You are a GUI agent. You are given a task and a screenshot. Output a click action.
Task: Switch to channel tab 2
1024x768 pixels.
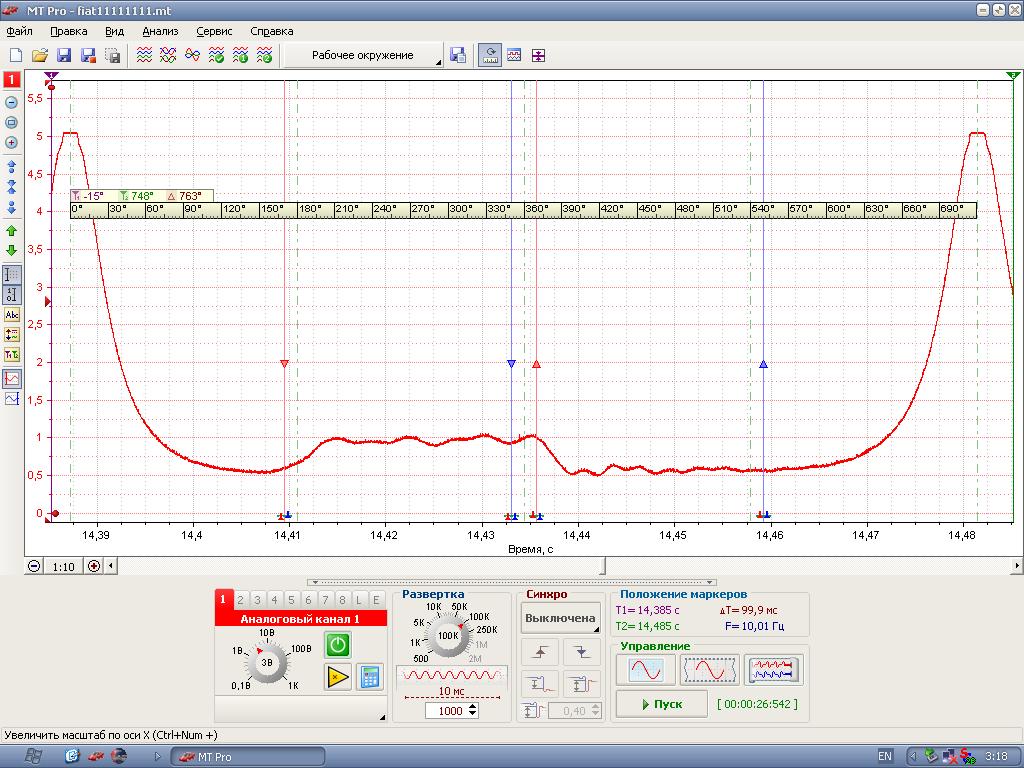pos(241,600)
